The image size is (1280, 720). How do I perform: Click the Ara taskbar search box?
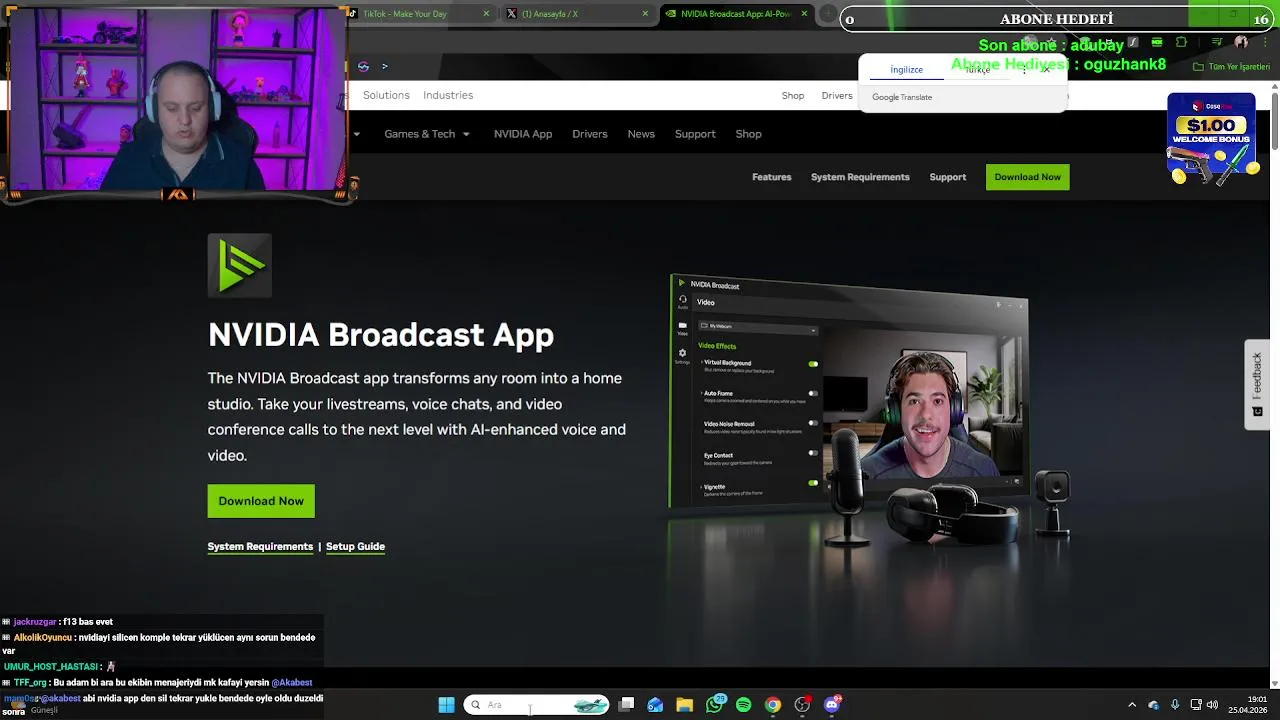point(536,705)
